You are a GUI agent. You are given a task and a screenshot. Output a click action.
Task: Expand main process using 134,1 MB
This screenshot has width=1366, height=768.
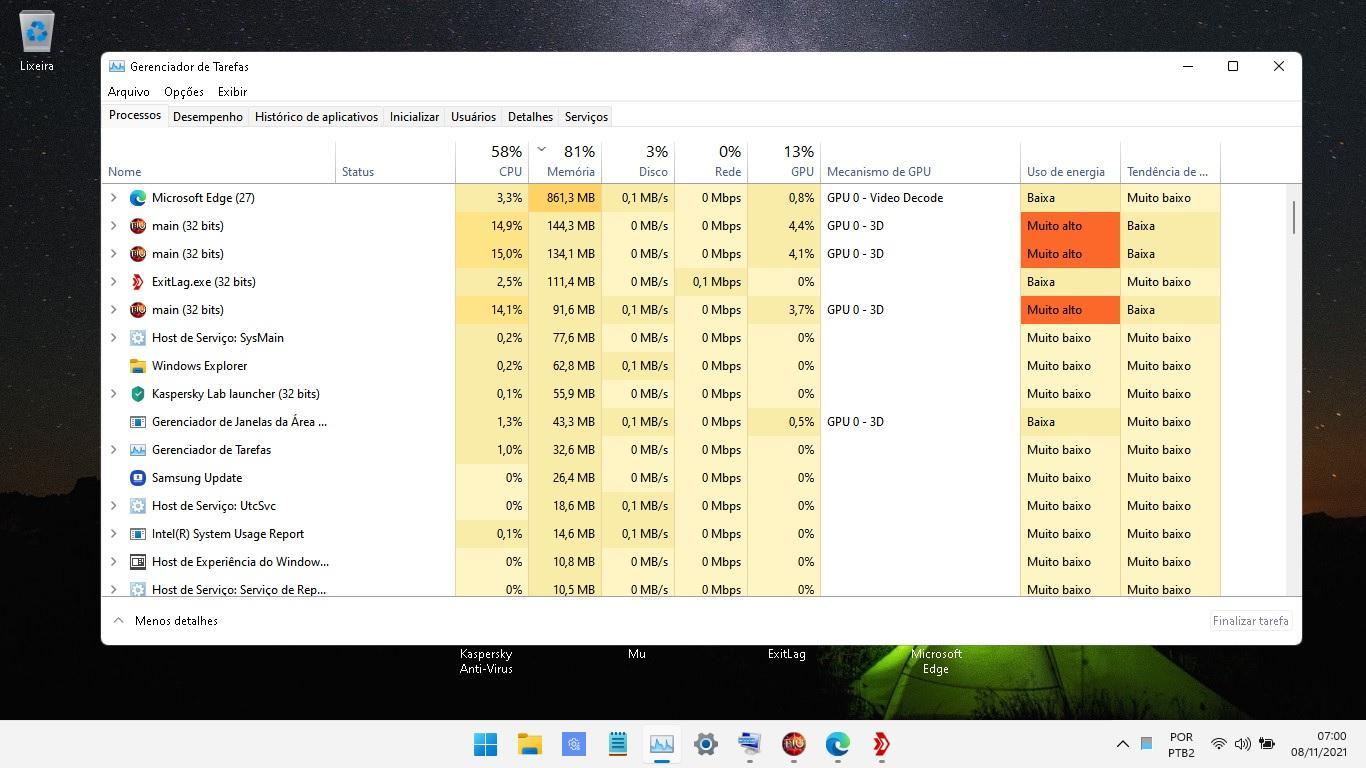tap(114, 254)
